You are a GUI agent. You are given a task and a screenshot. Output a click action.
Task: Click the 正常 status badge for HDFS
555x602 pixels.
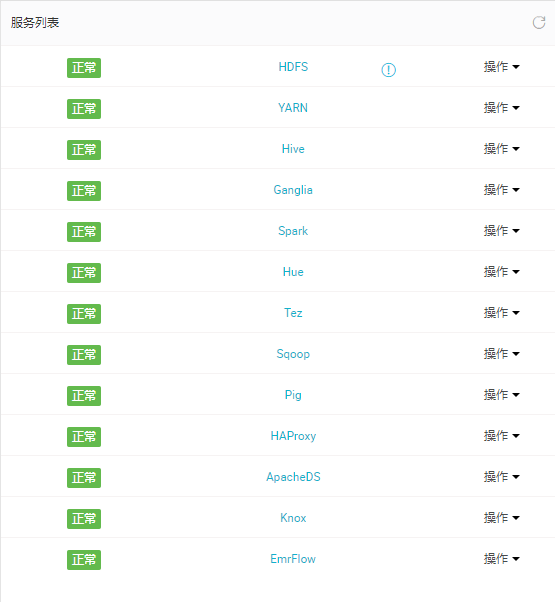pyautogui.click(x=84, y=68)
